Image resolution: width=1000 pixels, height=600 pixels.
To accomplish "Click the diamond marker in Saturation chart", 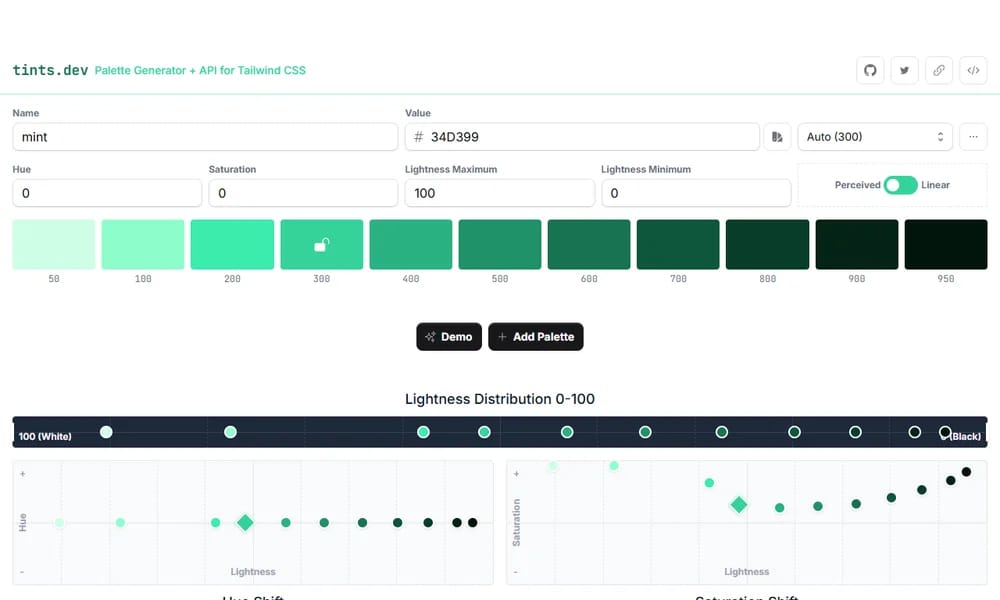I will (x=739, y=505).
